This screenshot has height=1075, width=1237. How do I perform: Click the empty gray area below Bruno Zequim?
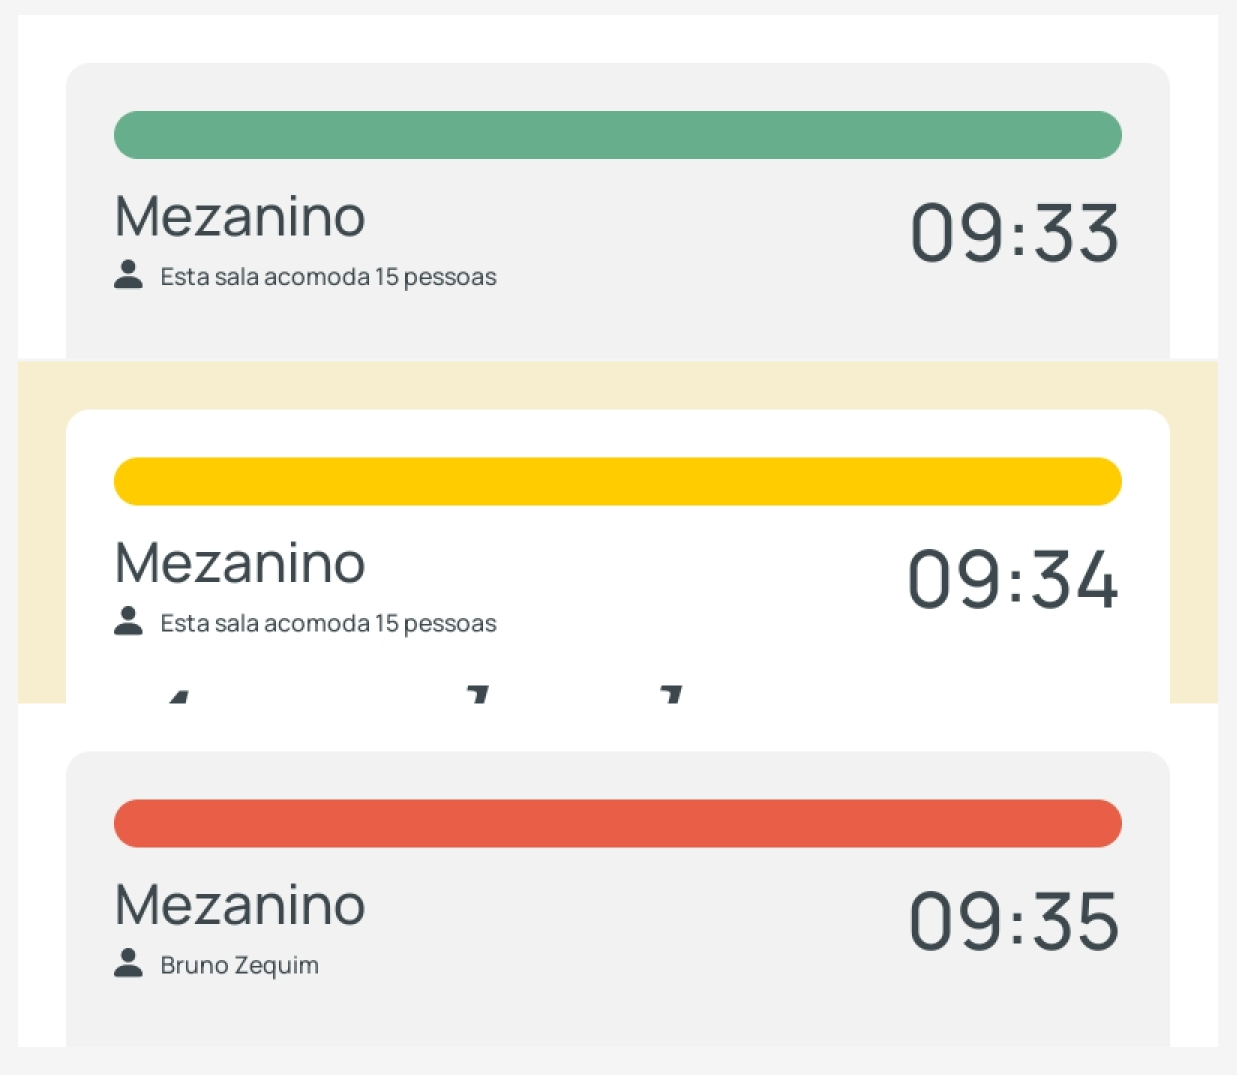click(x=617, y=1015)
